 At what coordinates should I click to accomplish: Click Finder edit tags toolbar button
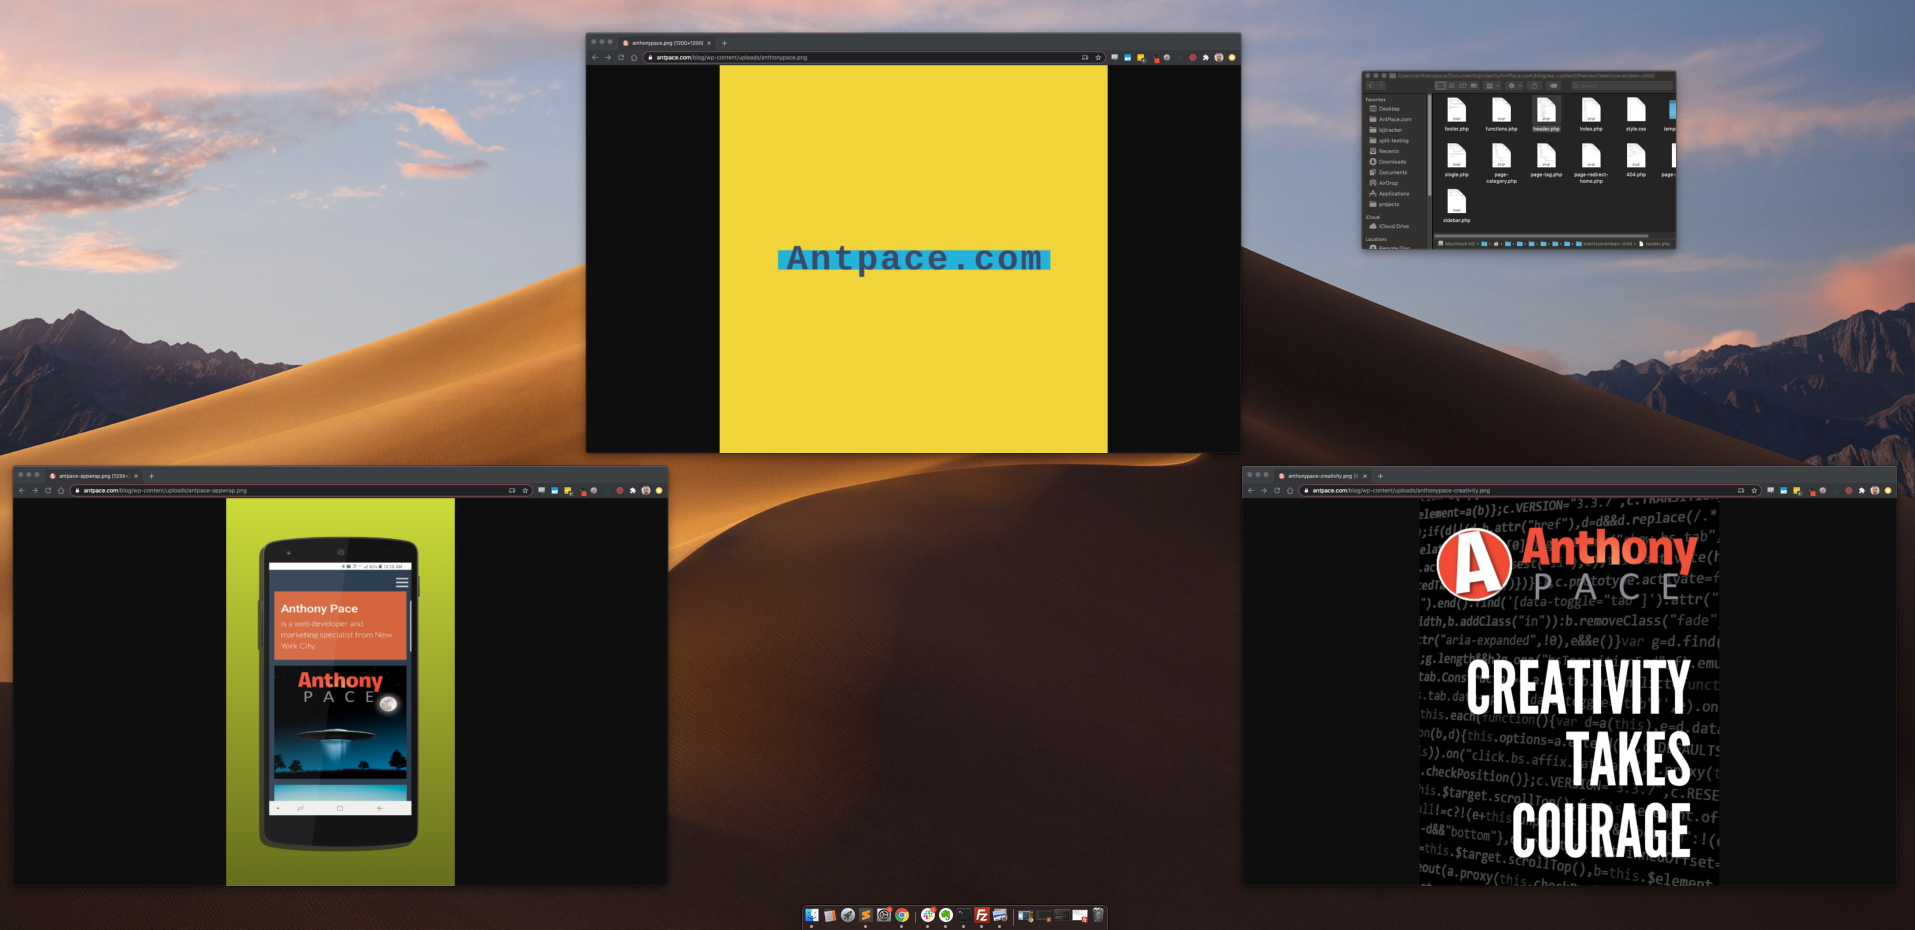point(1553,86)
